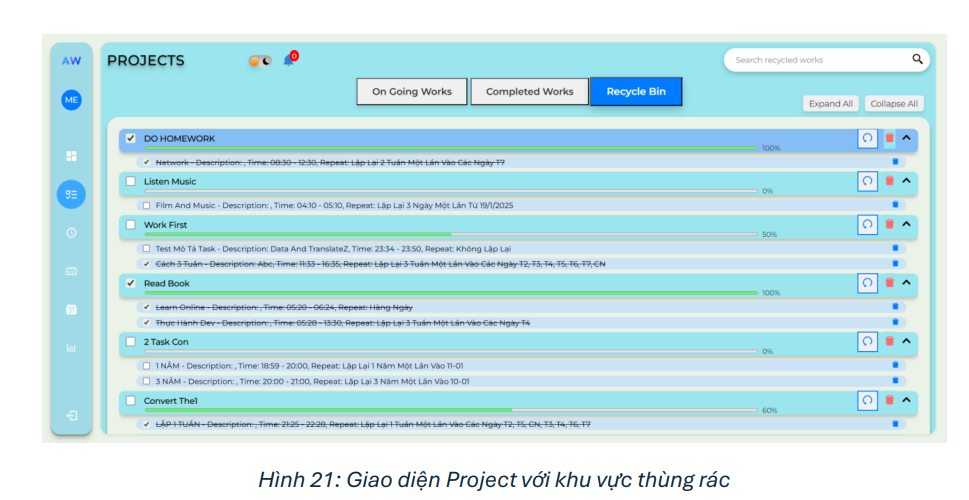Select the projects checklist icon in the sidebar

point(72,195)
